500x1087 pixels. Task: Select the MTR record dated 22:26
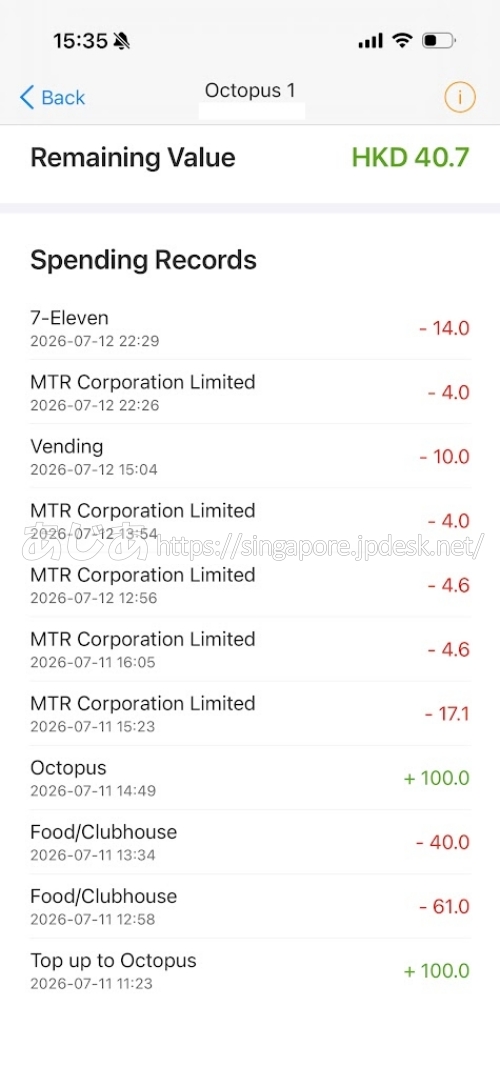pos(250,392)
